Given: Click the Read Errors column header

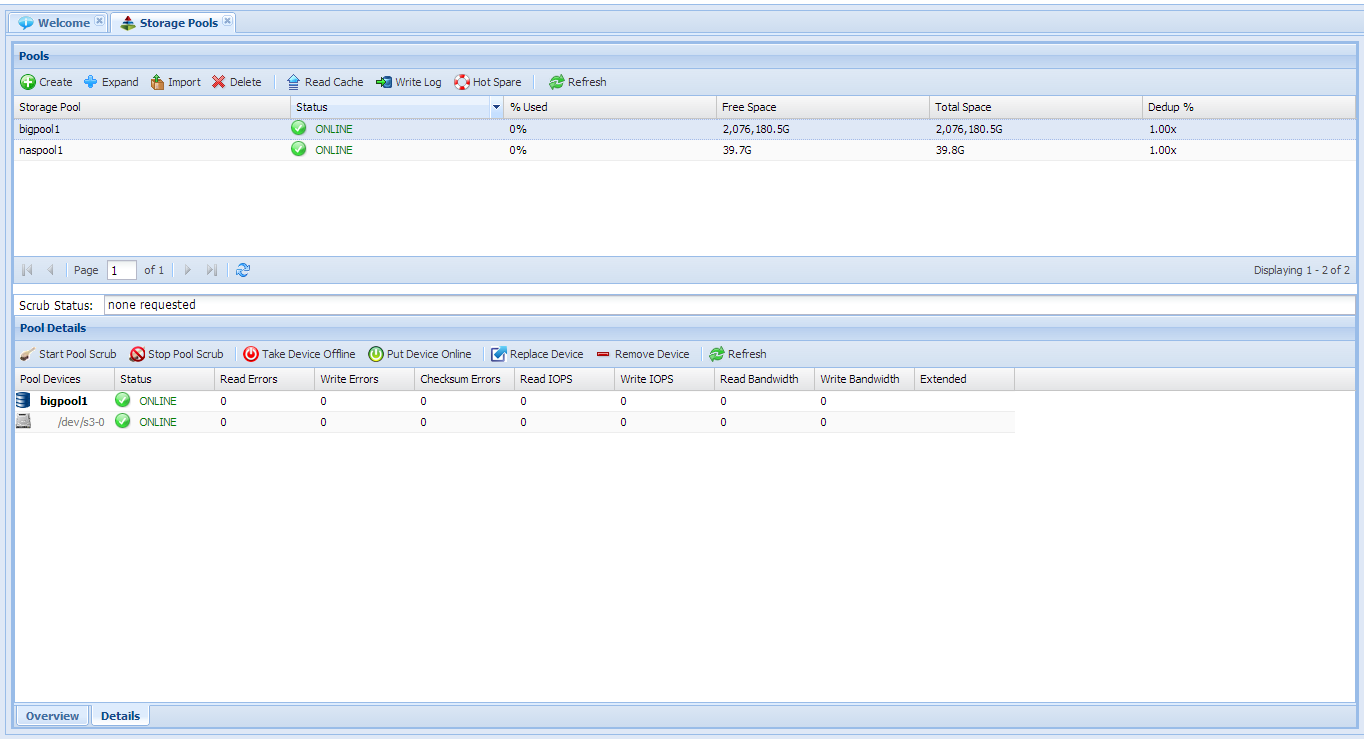Looking at the screenshot, I should (265, 379).
